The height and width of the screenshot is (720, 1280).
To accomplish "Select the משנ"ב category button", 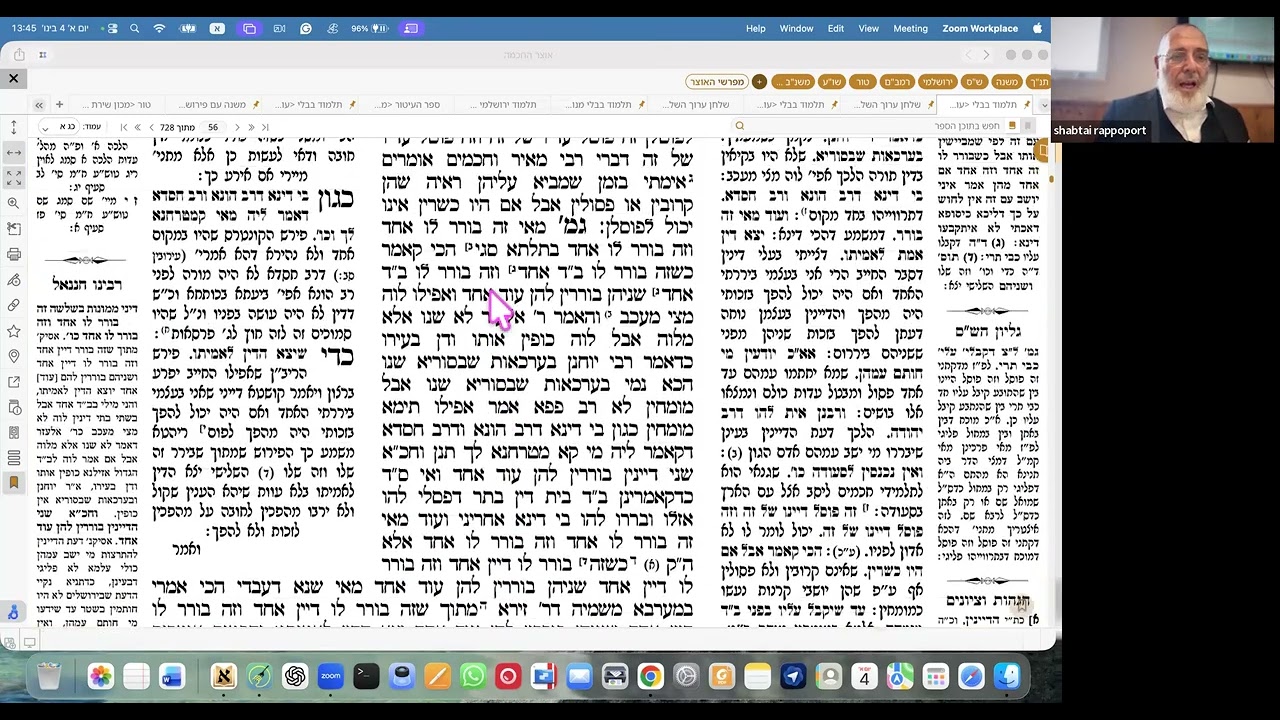I will [794, 82].
